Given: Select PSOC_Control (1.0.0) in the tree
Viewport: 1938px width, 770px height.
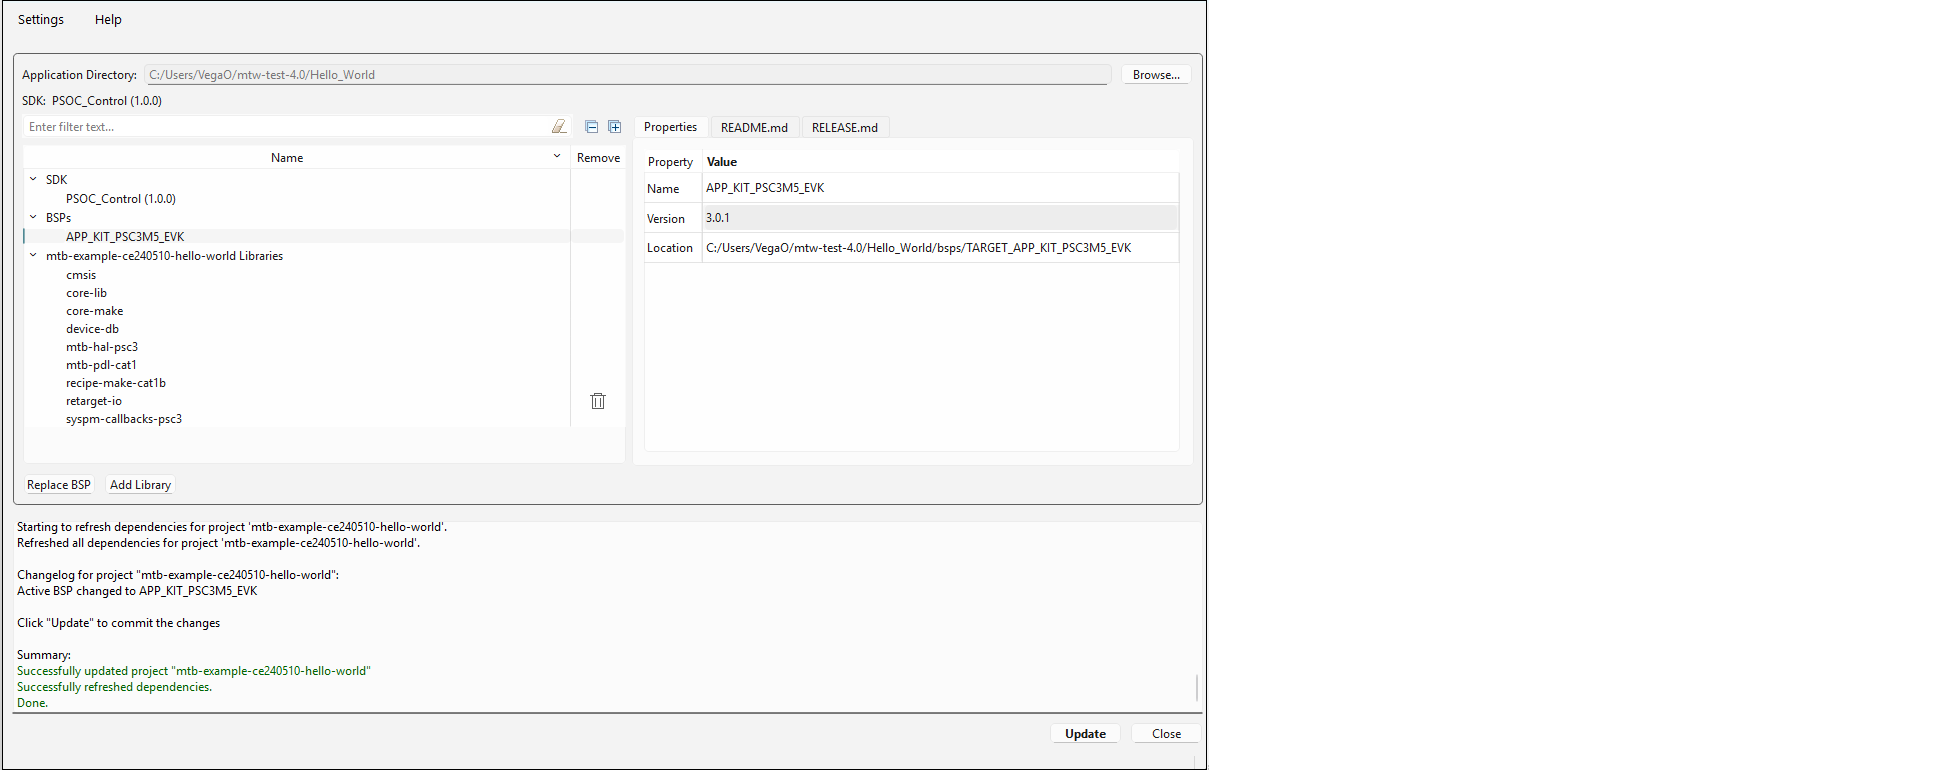Looking at the screenshot, I should tap(121, 199).
